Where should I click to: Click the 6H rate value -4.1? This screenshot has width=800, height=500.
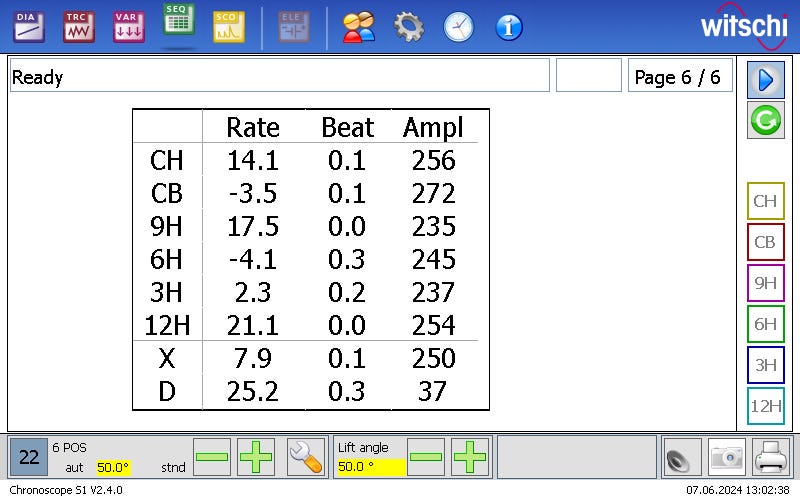tap(253, 259)
